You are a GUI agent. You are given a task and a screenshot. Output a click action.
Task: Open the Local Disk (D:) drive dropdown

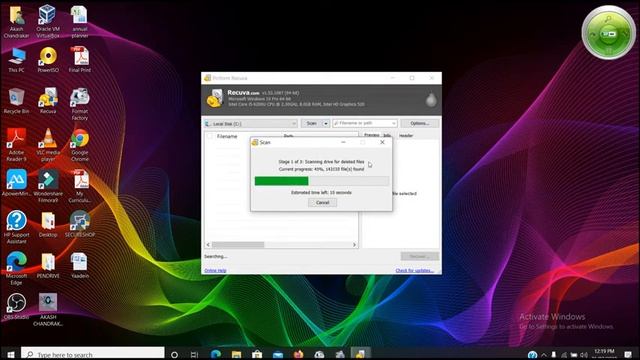tap(251, 123)
